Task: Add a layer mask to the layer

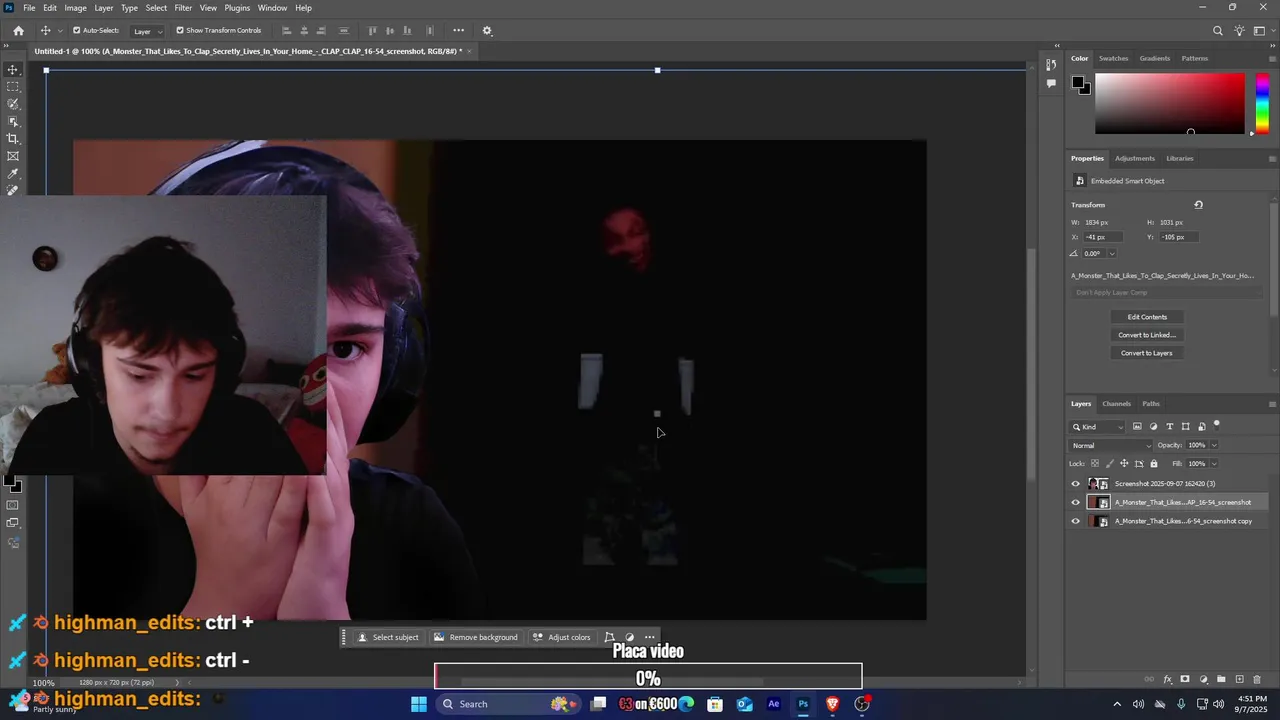Action: (1185, 679)
